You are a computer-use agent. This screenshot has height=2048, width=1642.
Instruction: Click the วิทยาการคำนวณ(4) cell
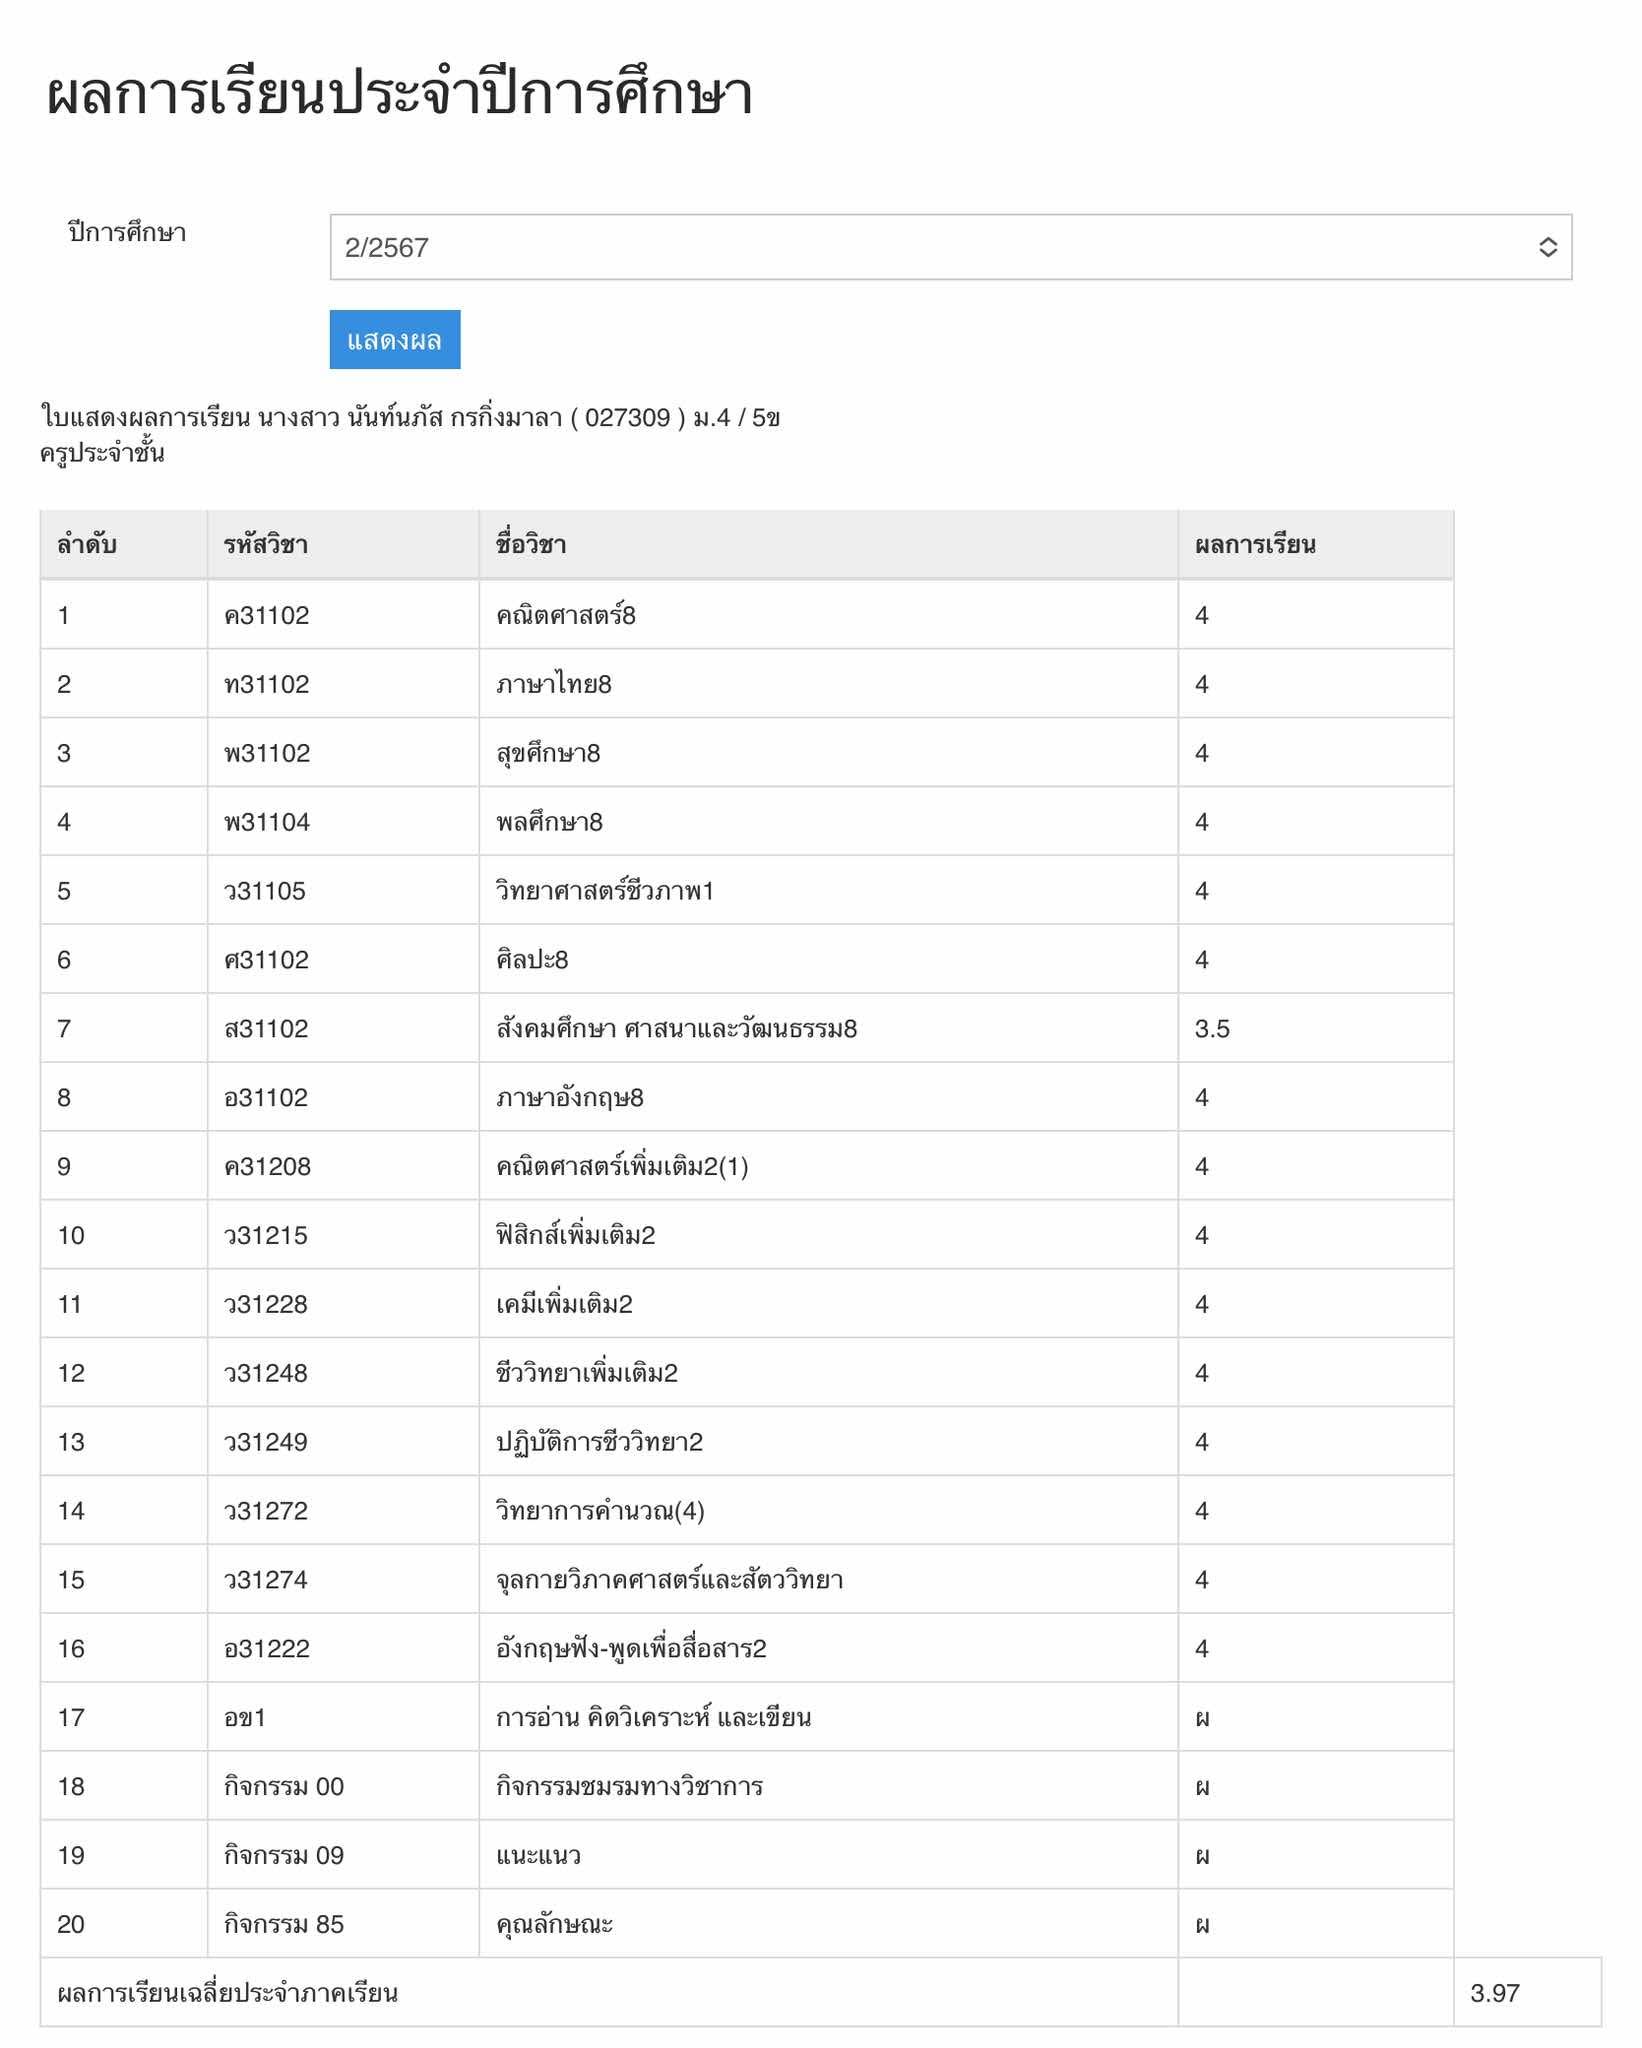pos(600,1511)
